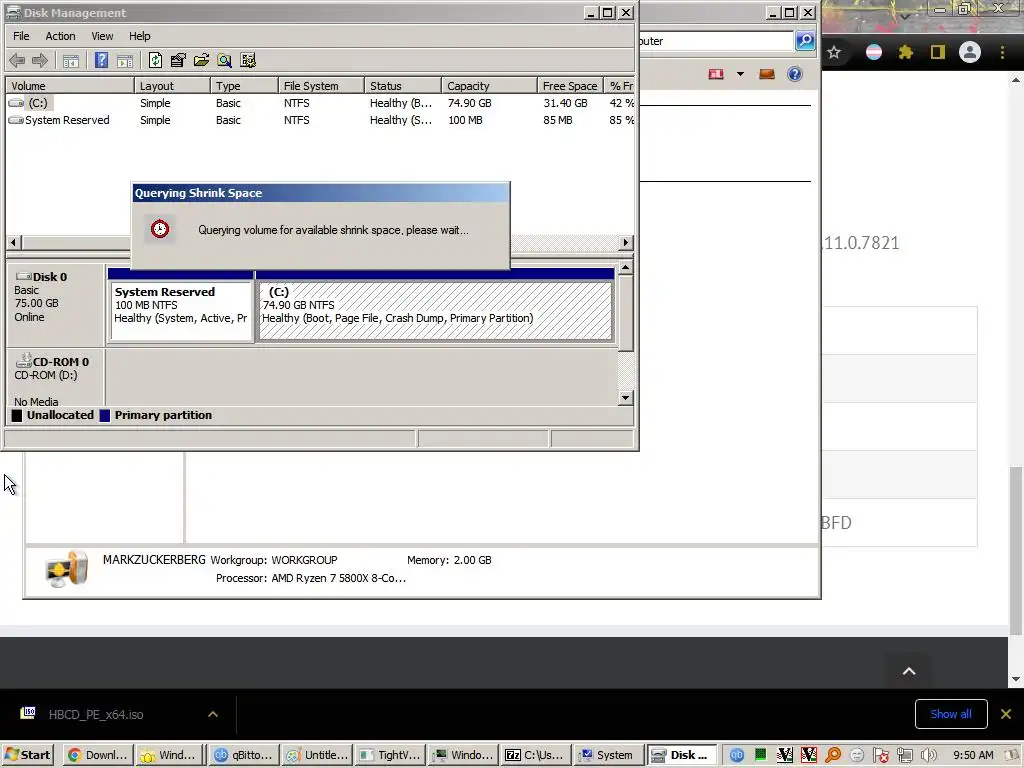Screen dimensions: 1024x768
Task: Click the settings list toolbar icon, last in row
Action: point(248,61)
